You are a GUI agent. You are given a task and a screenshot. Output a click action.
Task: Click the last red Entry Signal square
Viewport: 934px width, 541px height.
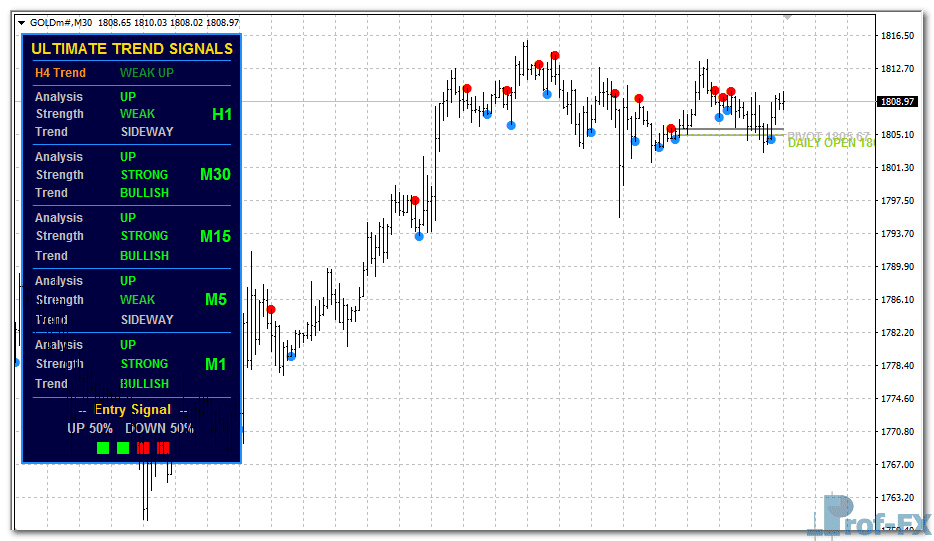tap(163, 448)
